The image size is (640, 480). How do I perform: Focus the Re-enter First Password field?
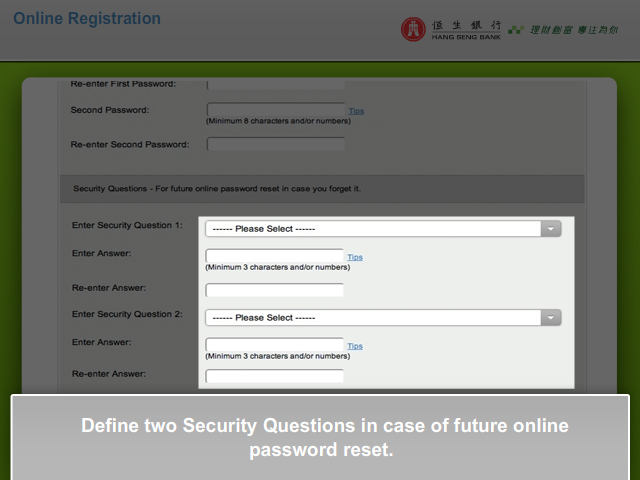(x=275, y=85)
